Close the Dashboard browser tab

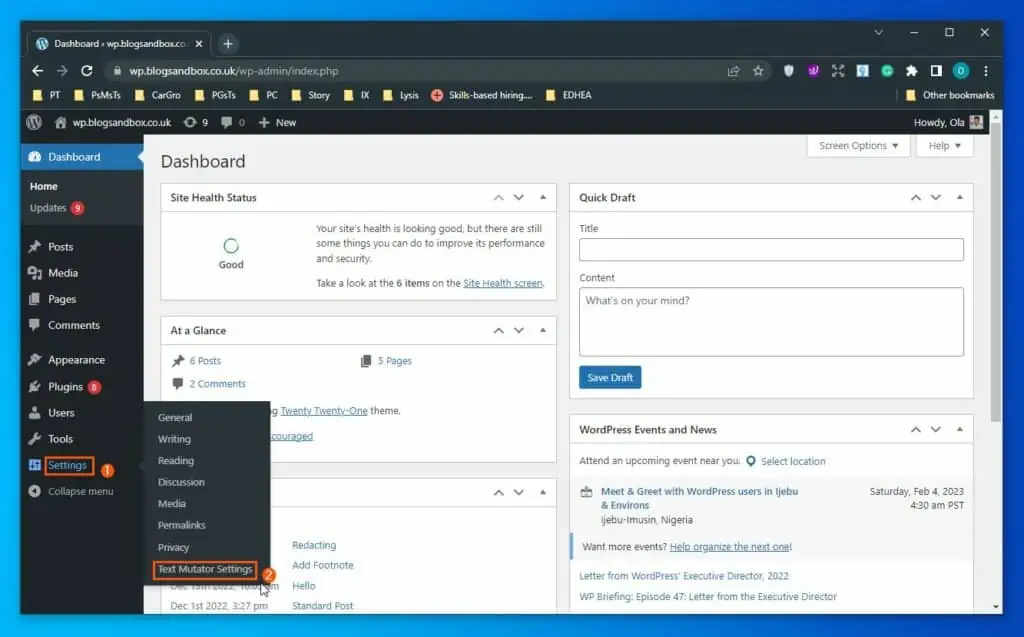[199, 44]
